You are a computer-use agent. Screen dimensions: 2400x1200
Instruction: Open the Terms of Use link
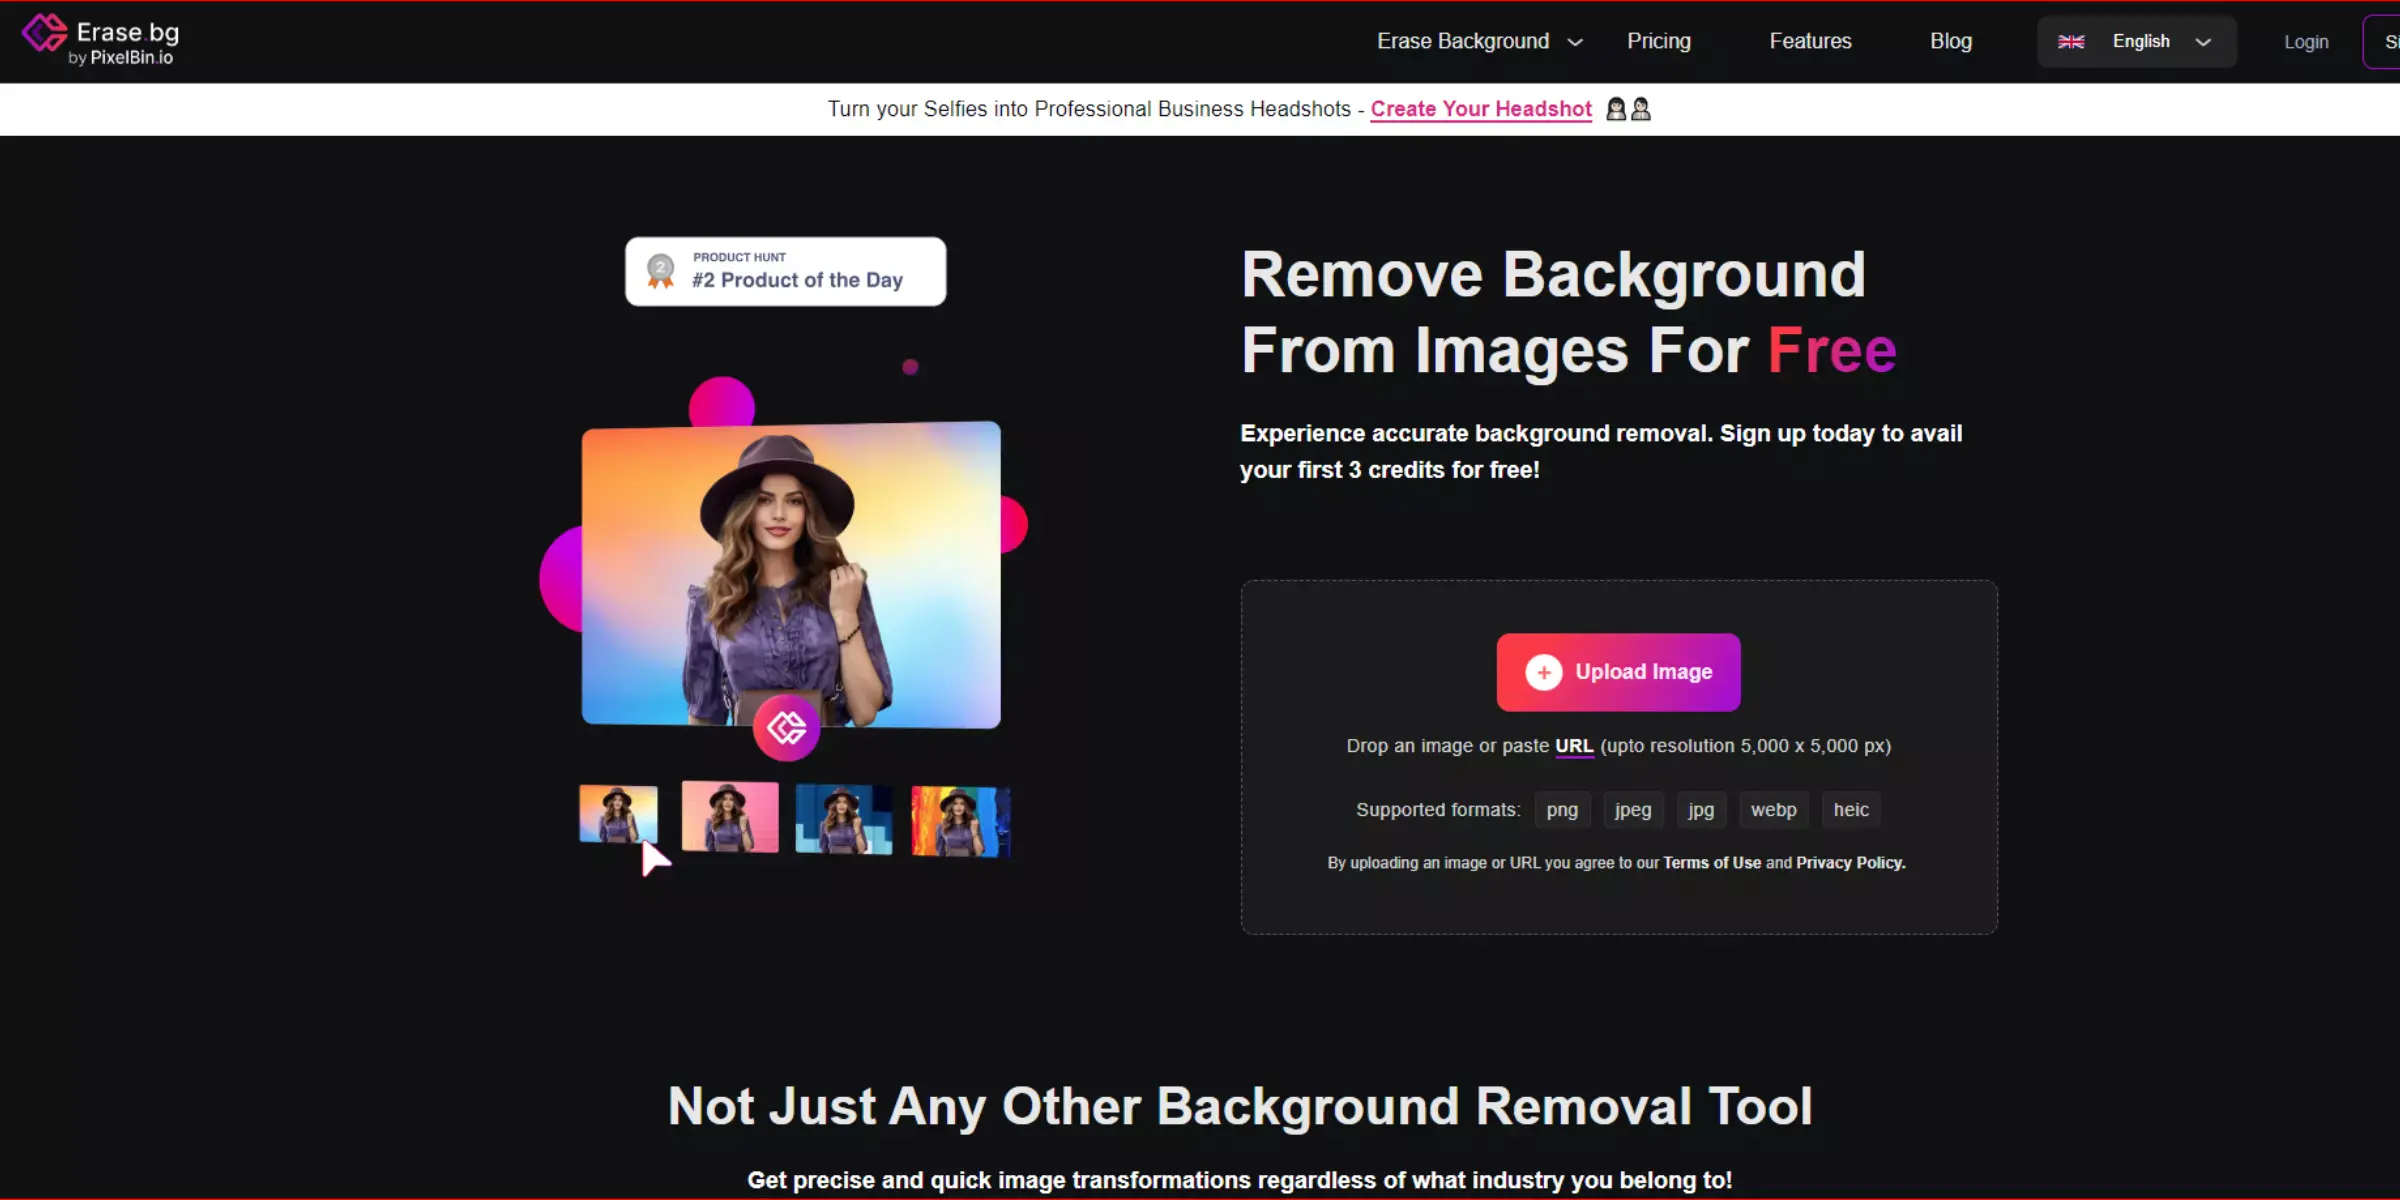coord(1711,863)
